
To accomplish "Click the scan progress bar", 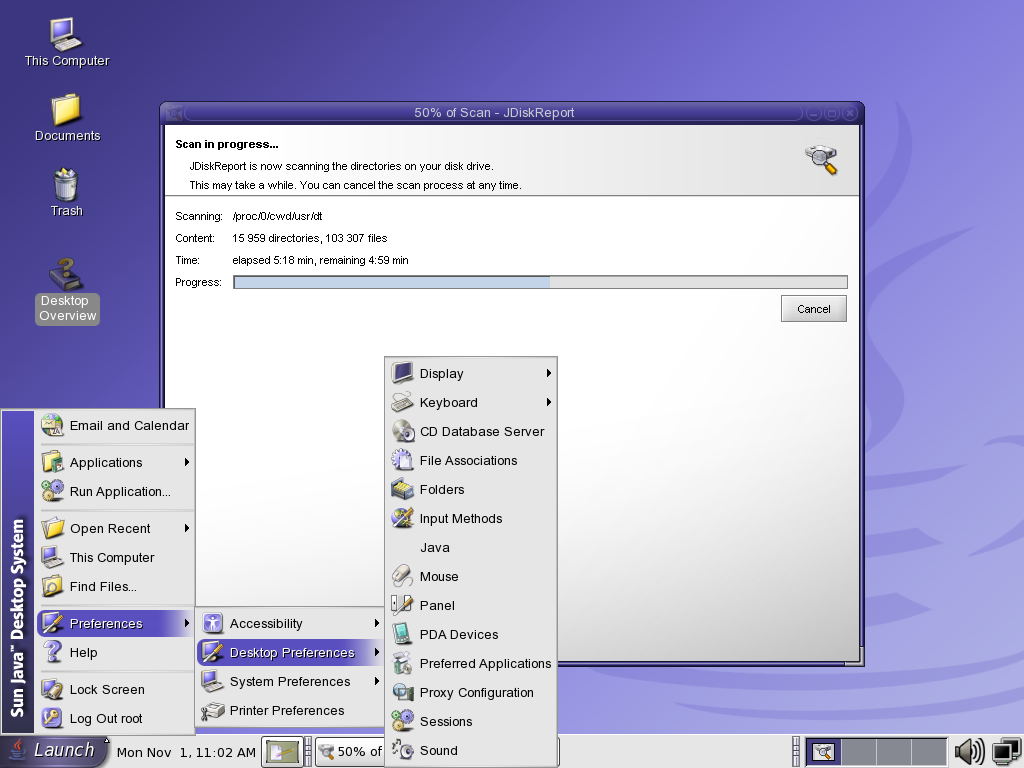I will [x=540, y=282].
